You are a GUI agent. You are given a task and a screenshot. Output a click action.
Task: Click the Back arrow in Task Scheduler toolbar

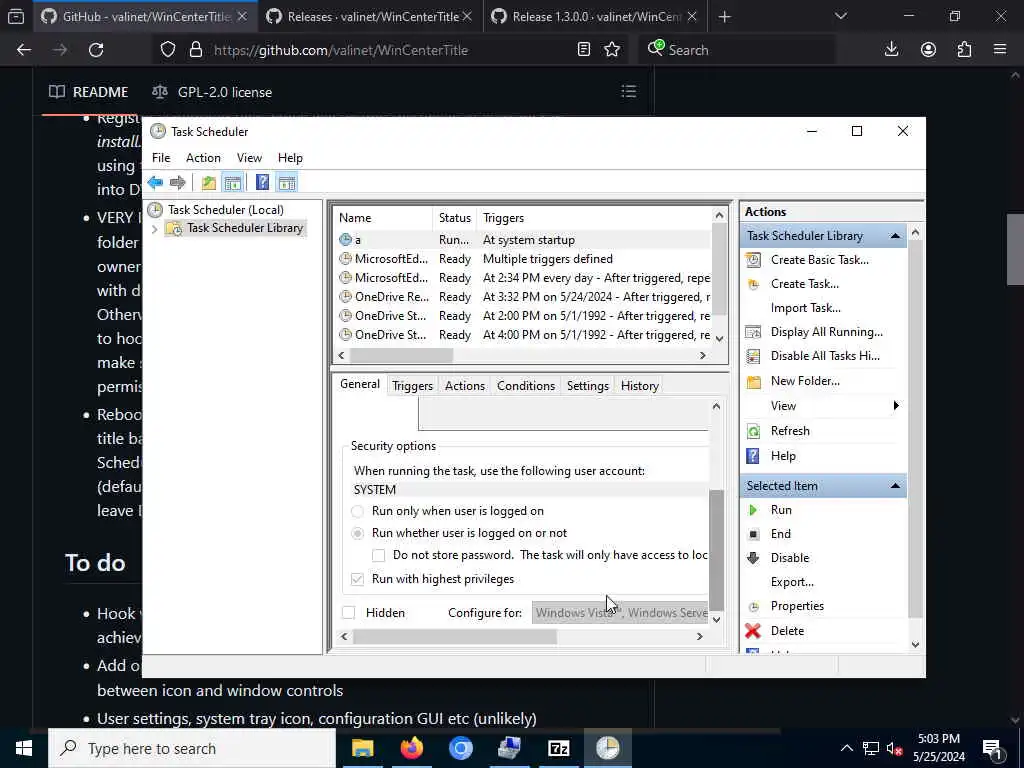[155, 183]
